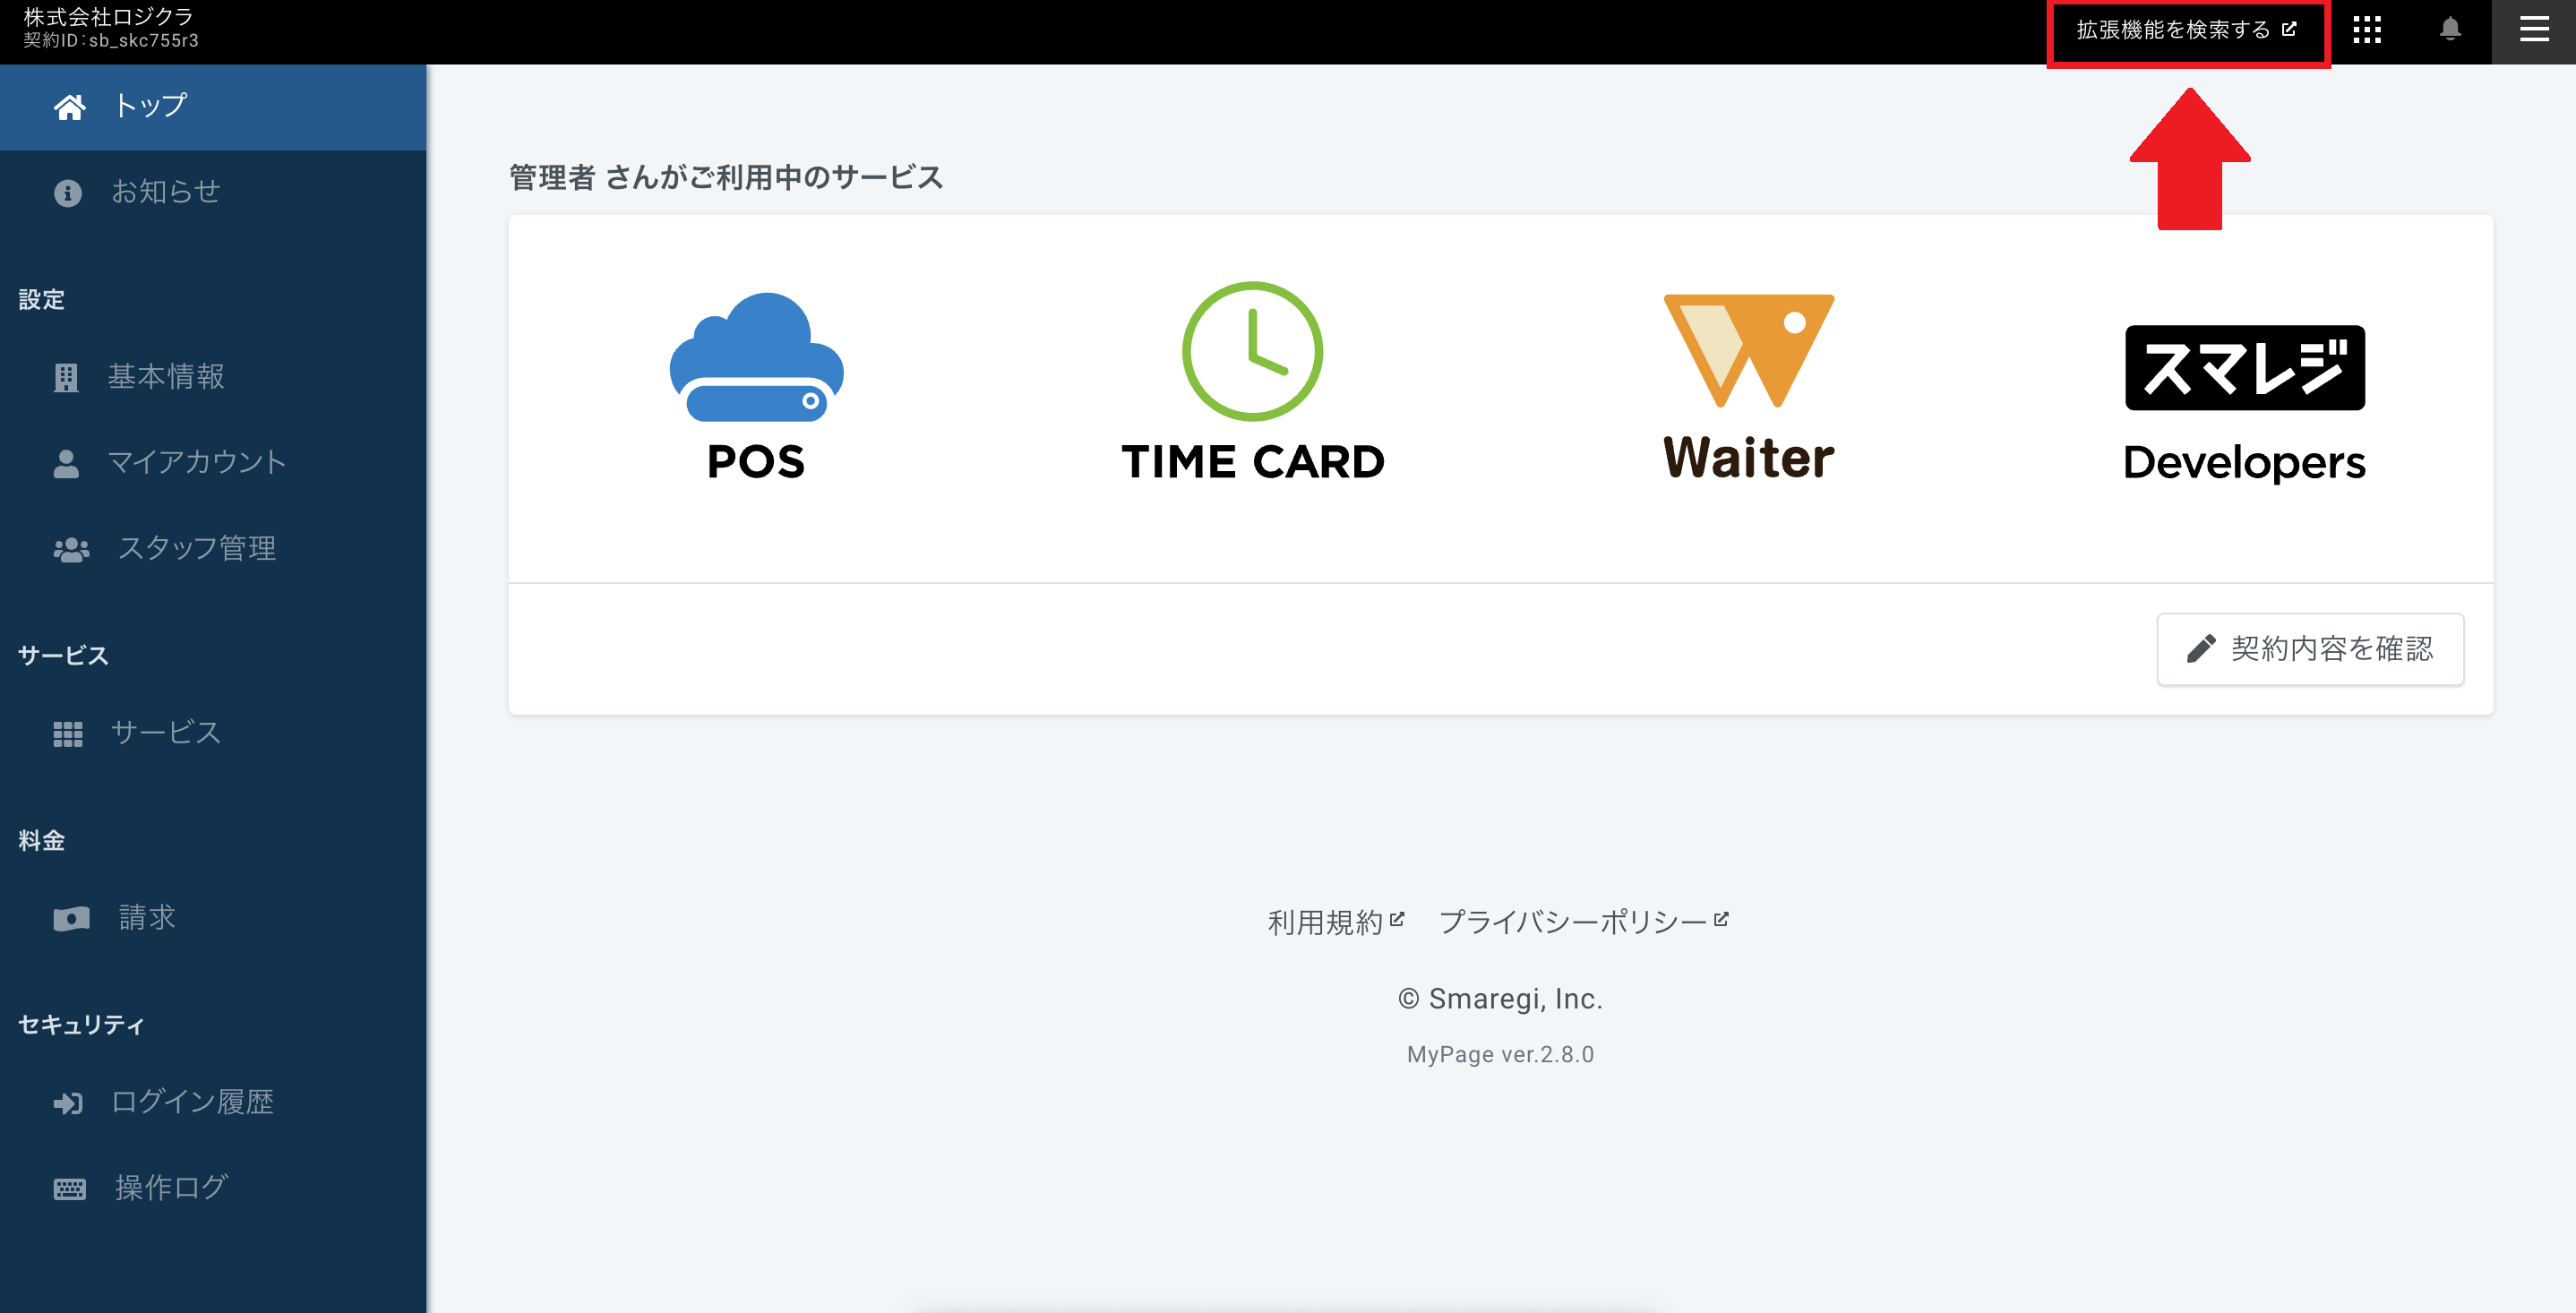This screenshot has height=1313, width=2576.
Task: Open サービス menu item in sidebar
Action: pos(165,733)
